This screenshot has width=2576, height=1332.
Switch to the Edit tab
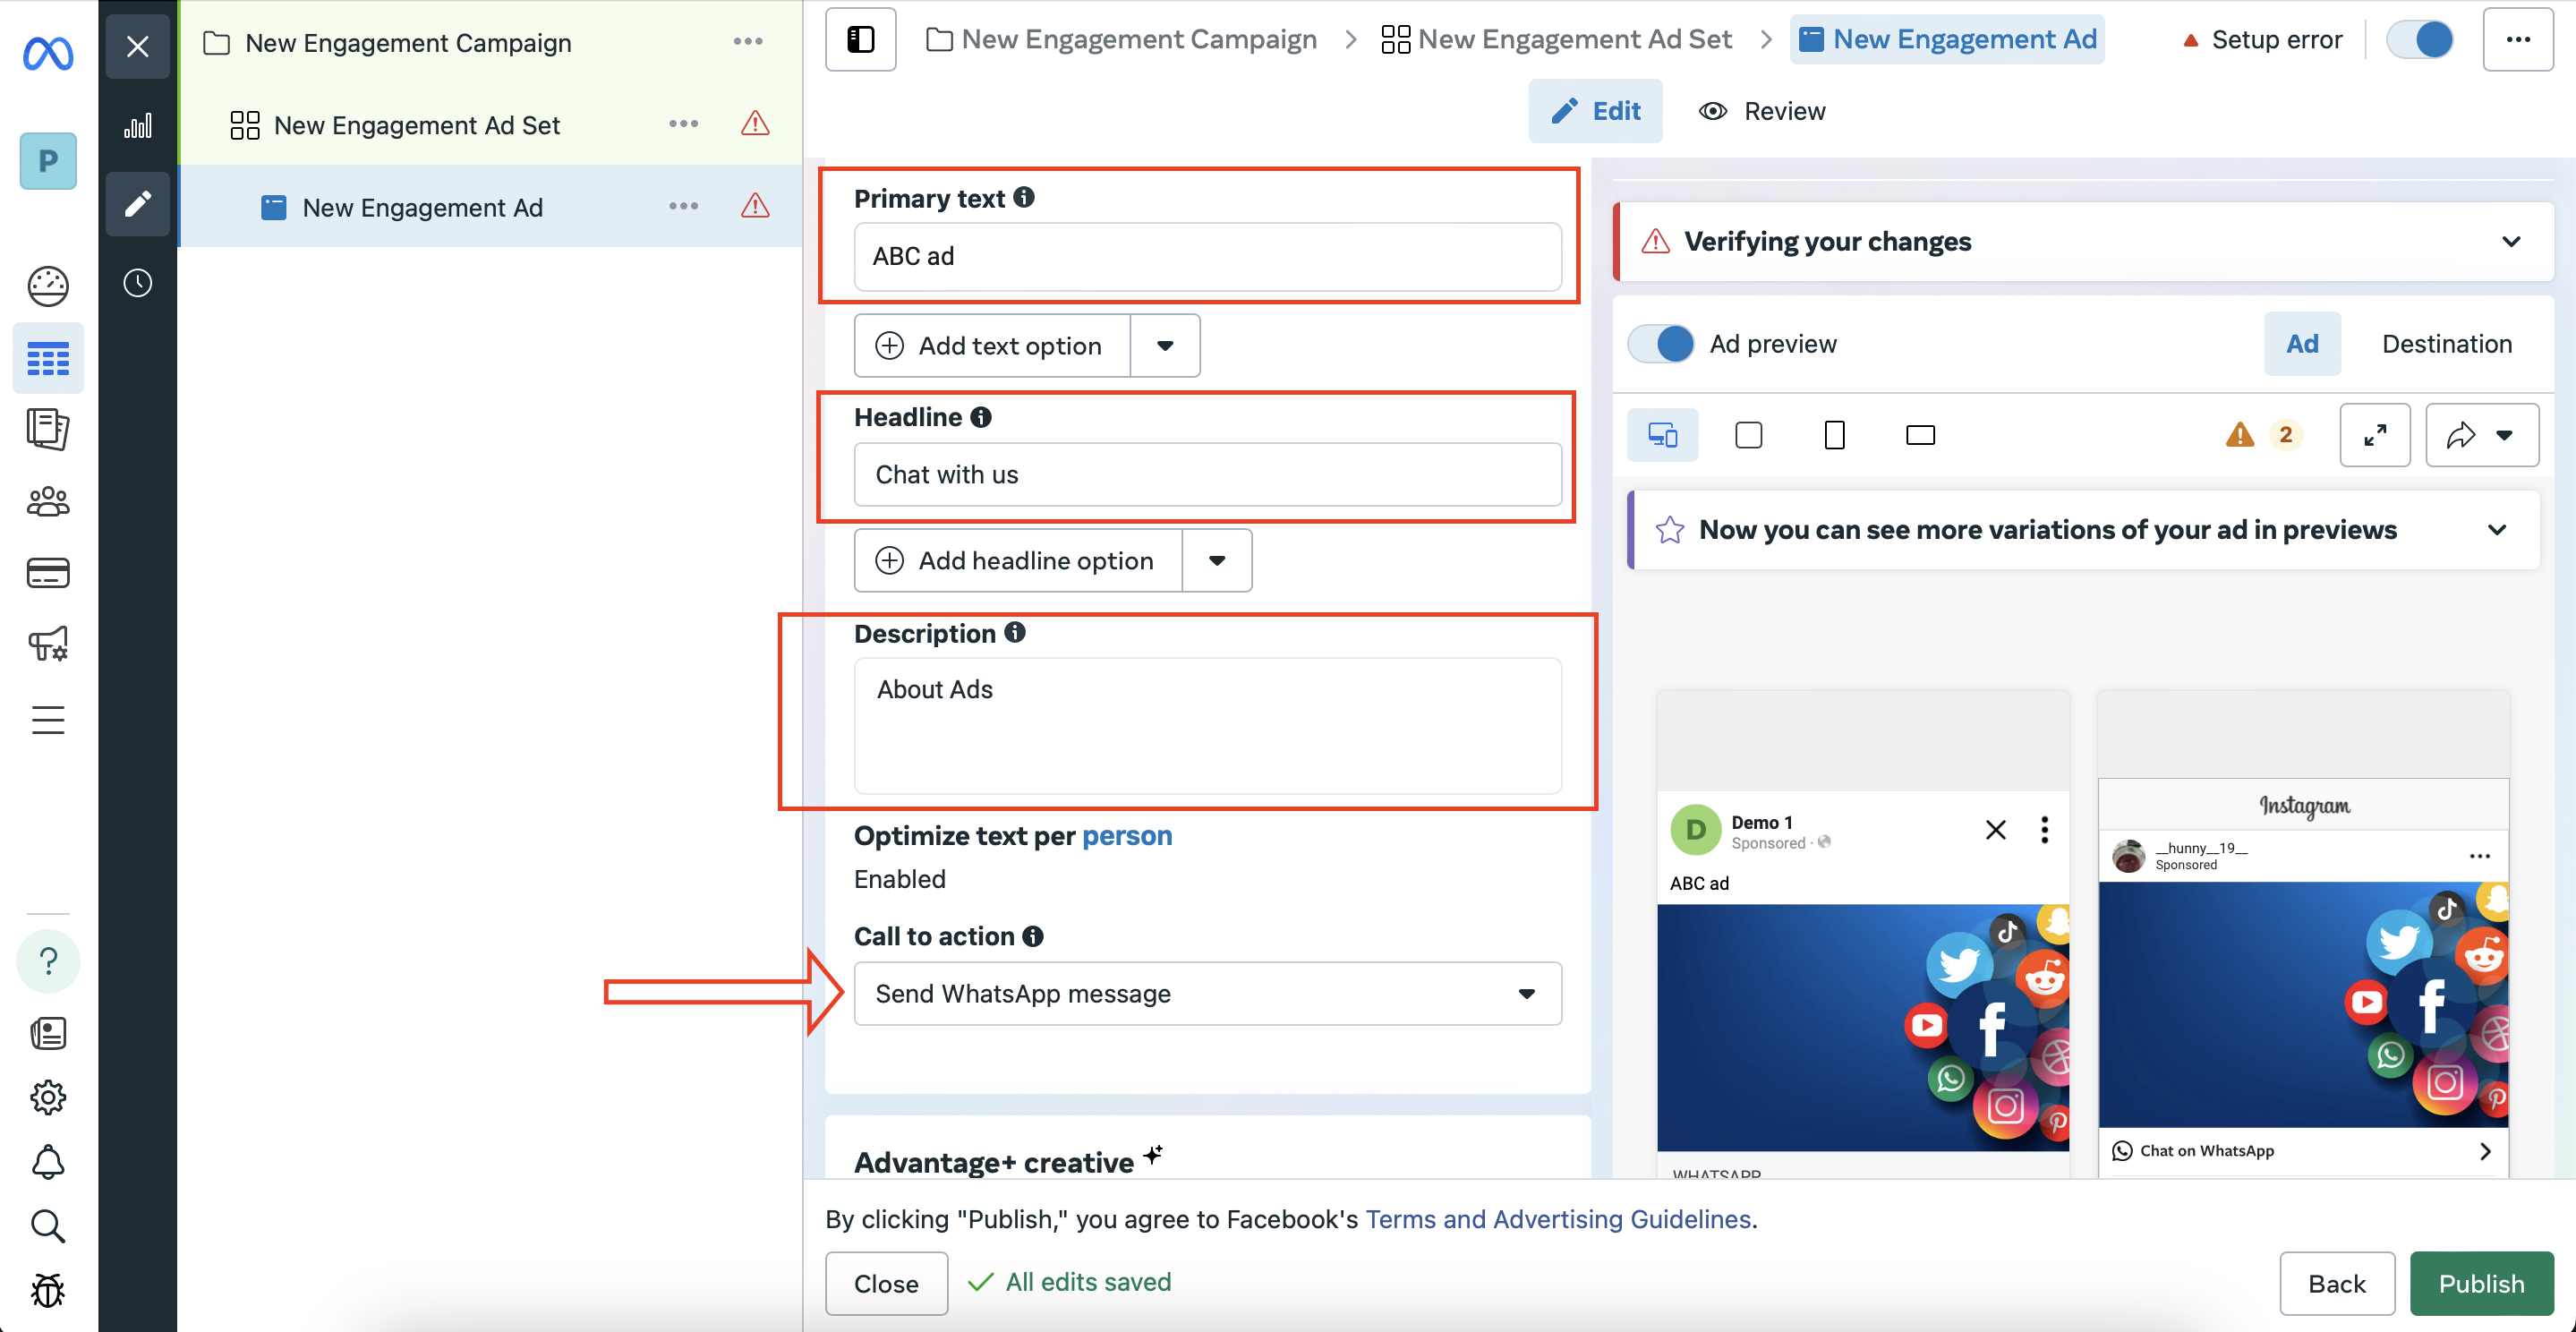click(1596, 111)
